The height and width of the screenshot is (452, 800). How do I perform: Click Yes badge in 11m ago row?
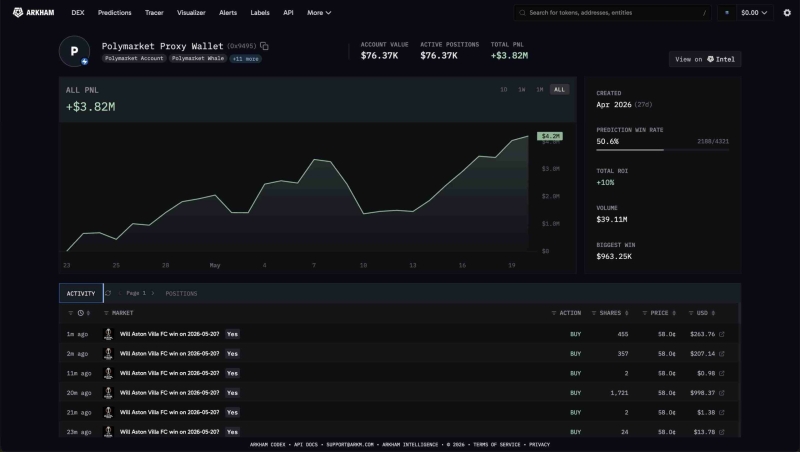pyautogui.click(x=232, y=373)
